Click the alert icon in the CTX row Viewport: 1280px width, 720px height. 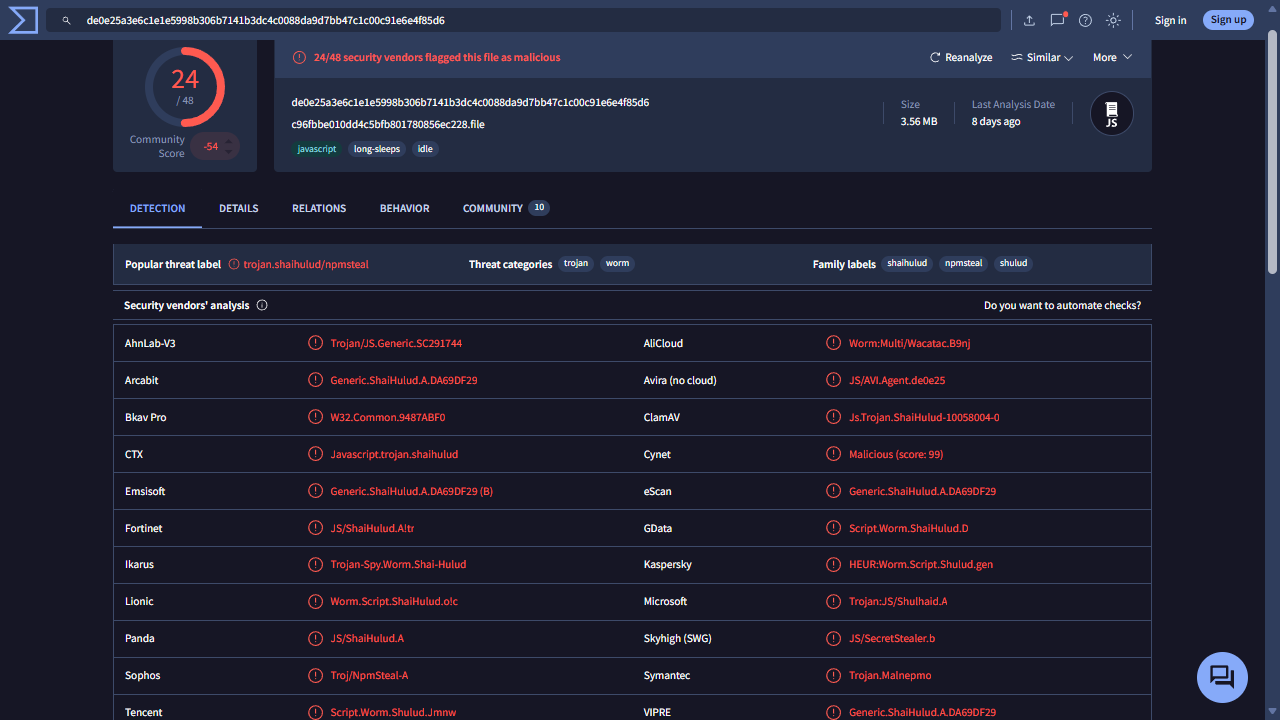click(x=315, y=454)
